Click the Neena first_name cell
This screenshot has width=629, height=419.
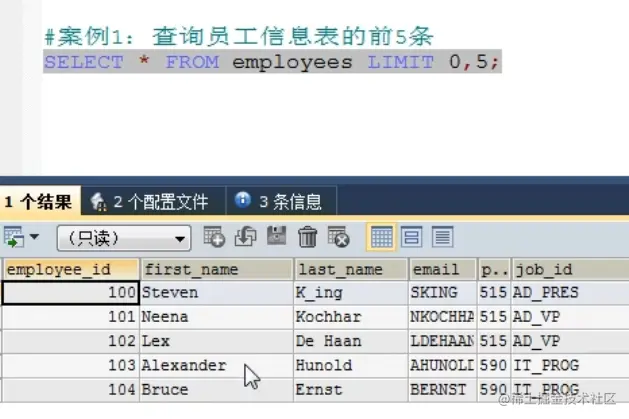pos(217,317)
